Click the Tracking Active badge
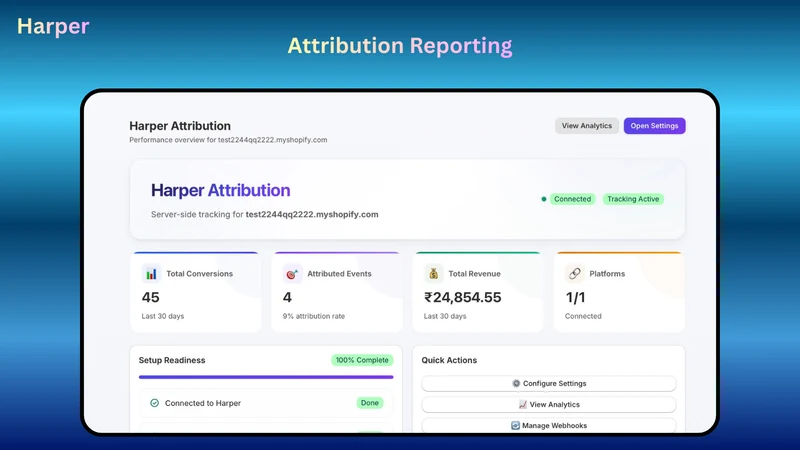Image resolution: width=800 pixels, height=450 pixels. [633, 199]
